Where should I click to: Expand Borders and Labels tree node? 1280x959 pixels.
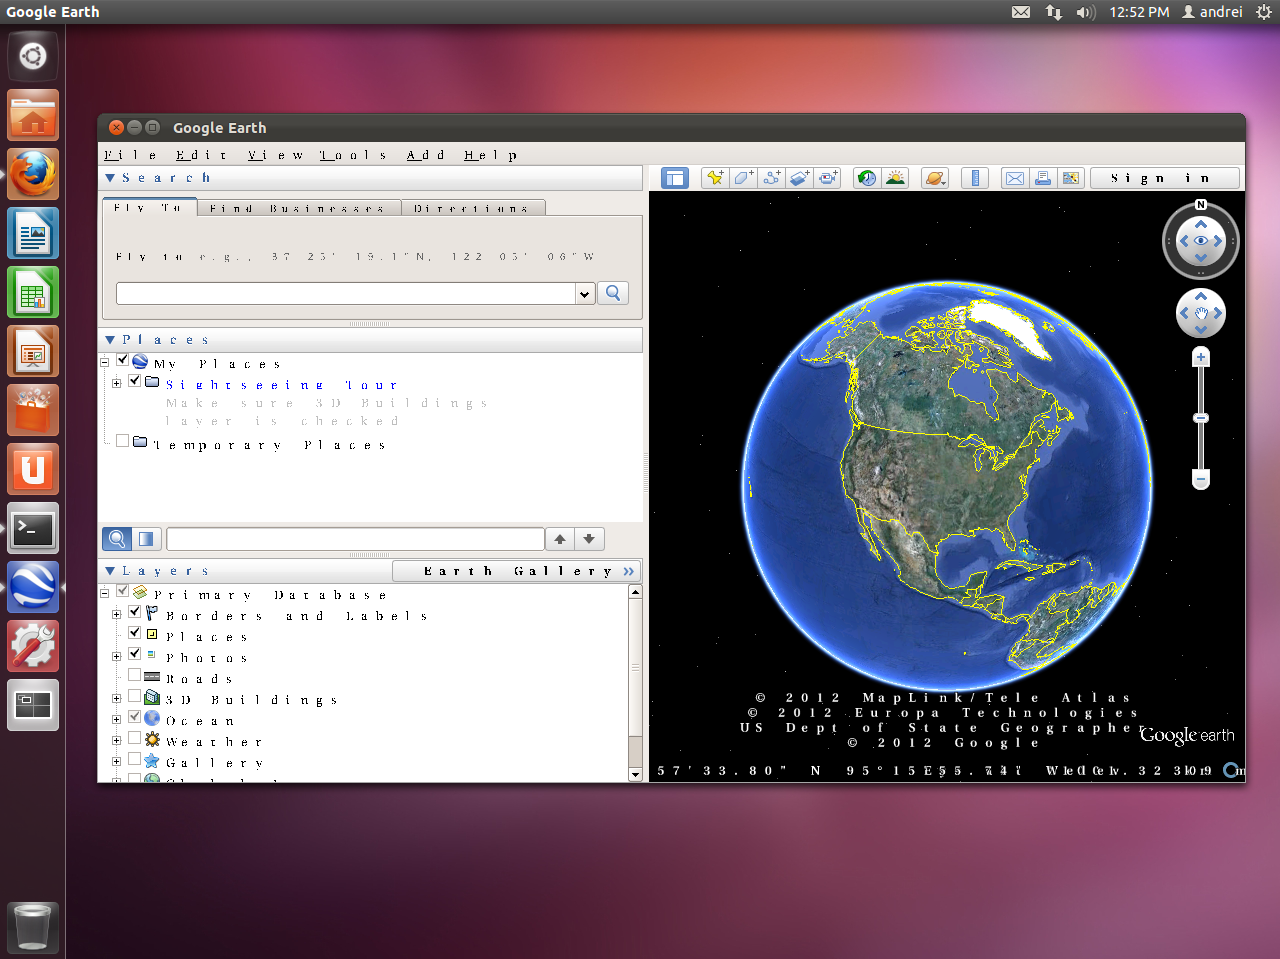click(117, 614)
